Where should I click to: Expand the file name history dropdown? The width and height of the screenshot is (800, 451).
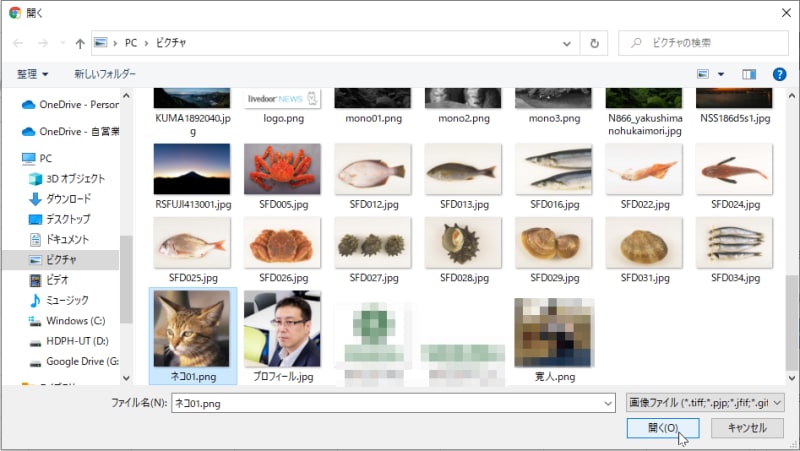pyautogui.click(x=608, y=404)
